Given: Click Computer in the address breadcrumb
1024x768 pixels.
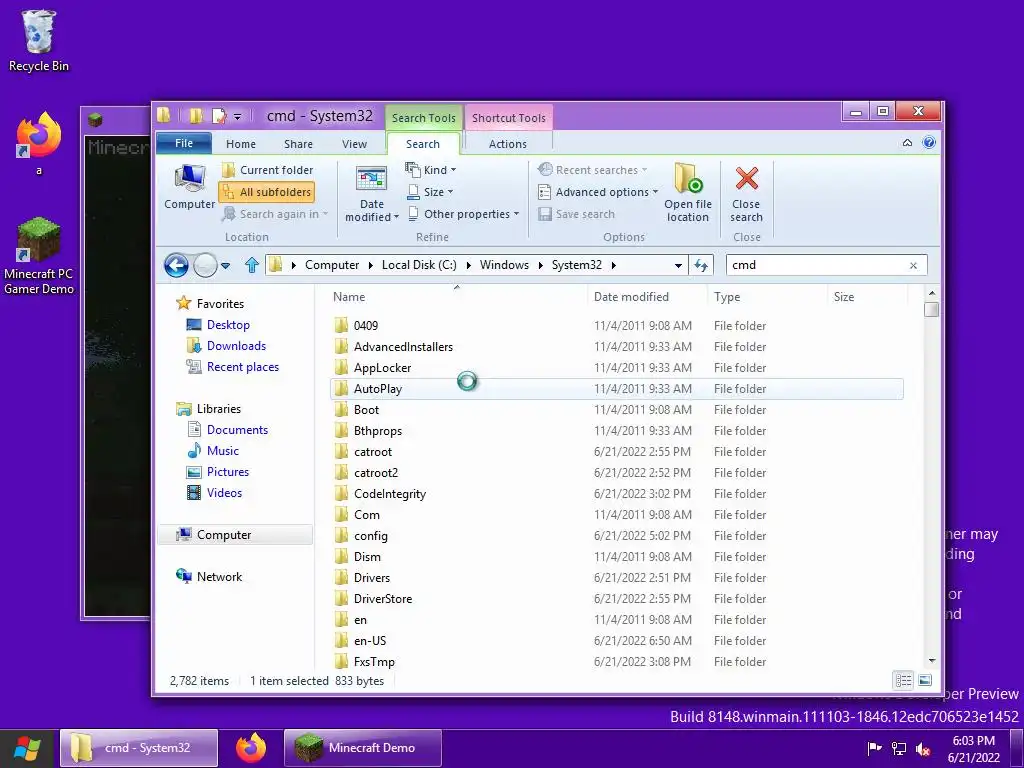Looking at the screenshot, I should 332,264.
